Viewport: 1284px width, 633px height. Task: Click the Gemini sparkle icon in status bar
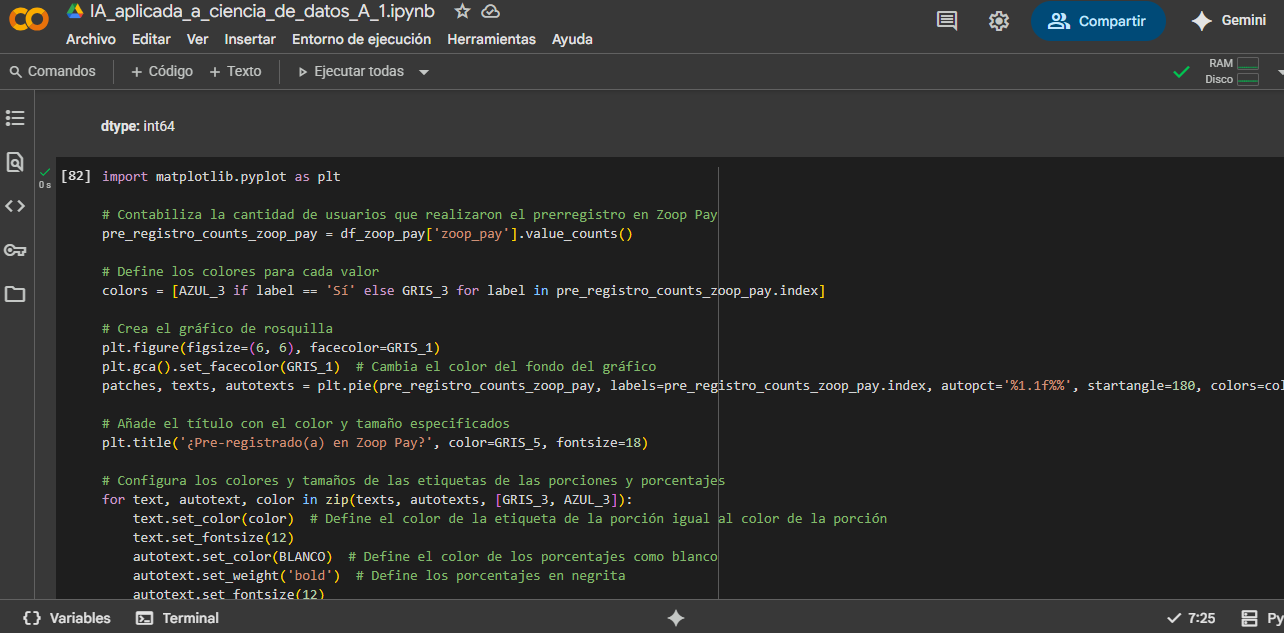pos(676,618)
